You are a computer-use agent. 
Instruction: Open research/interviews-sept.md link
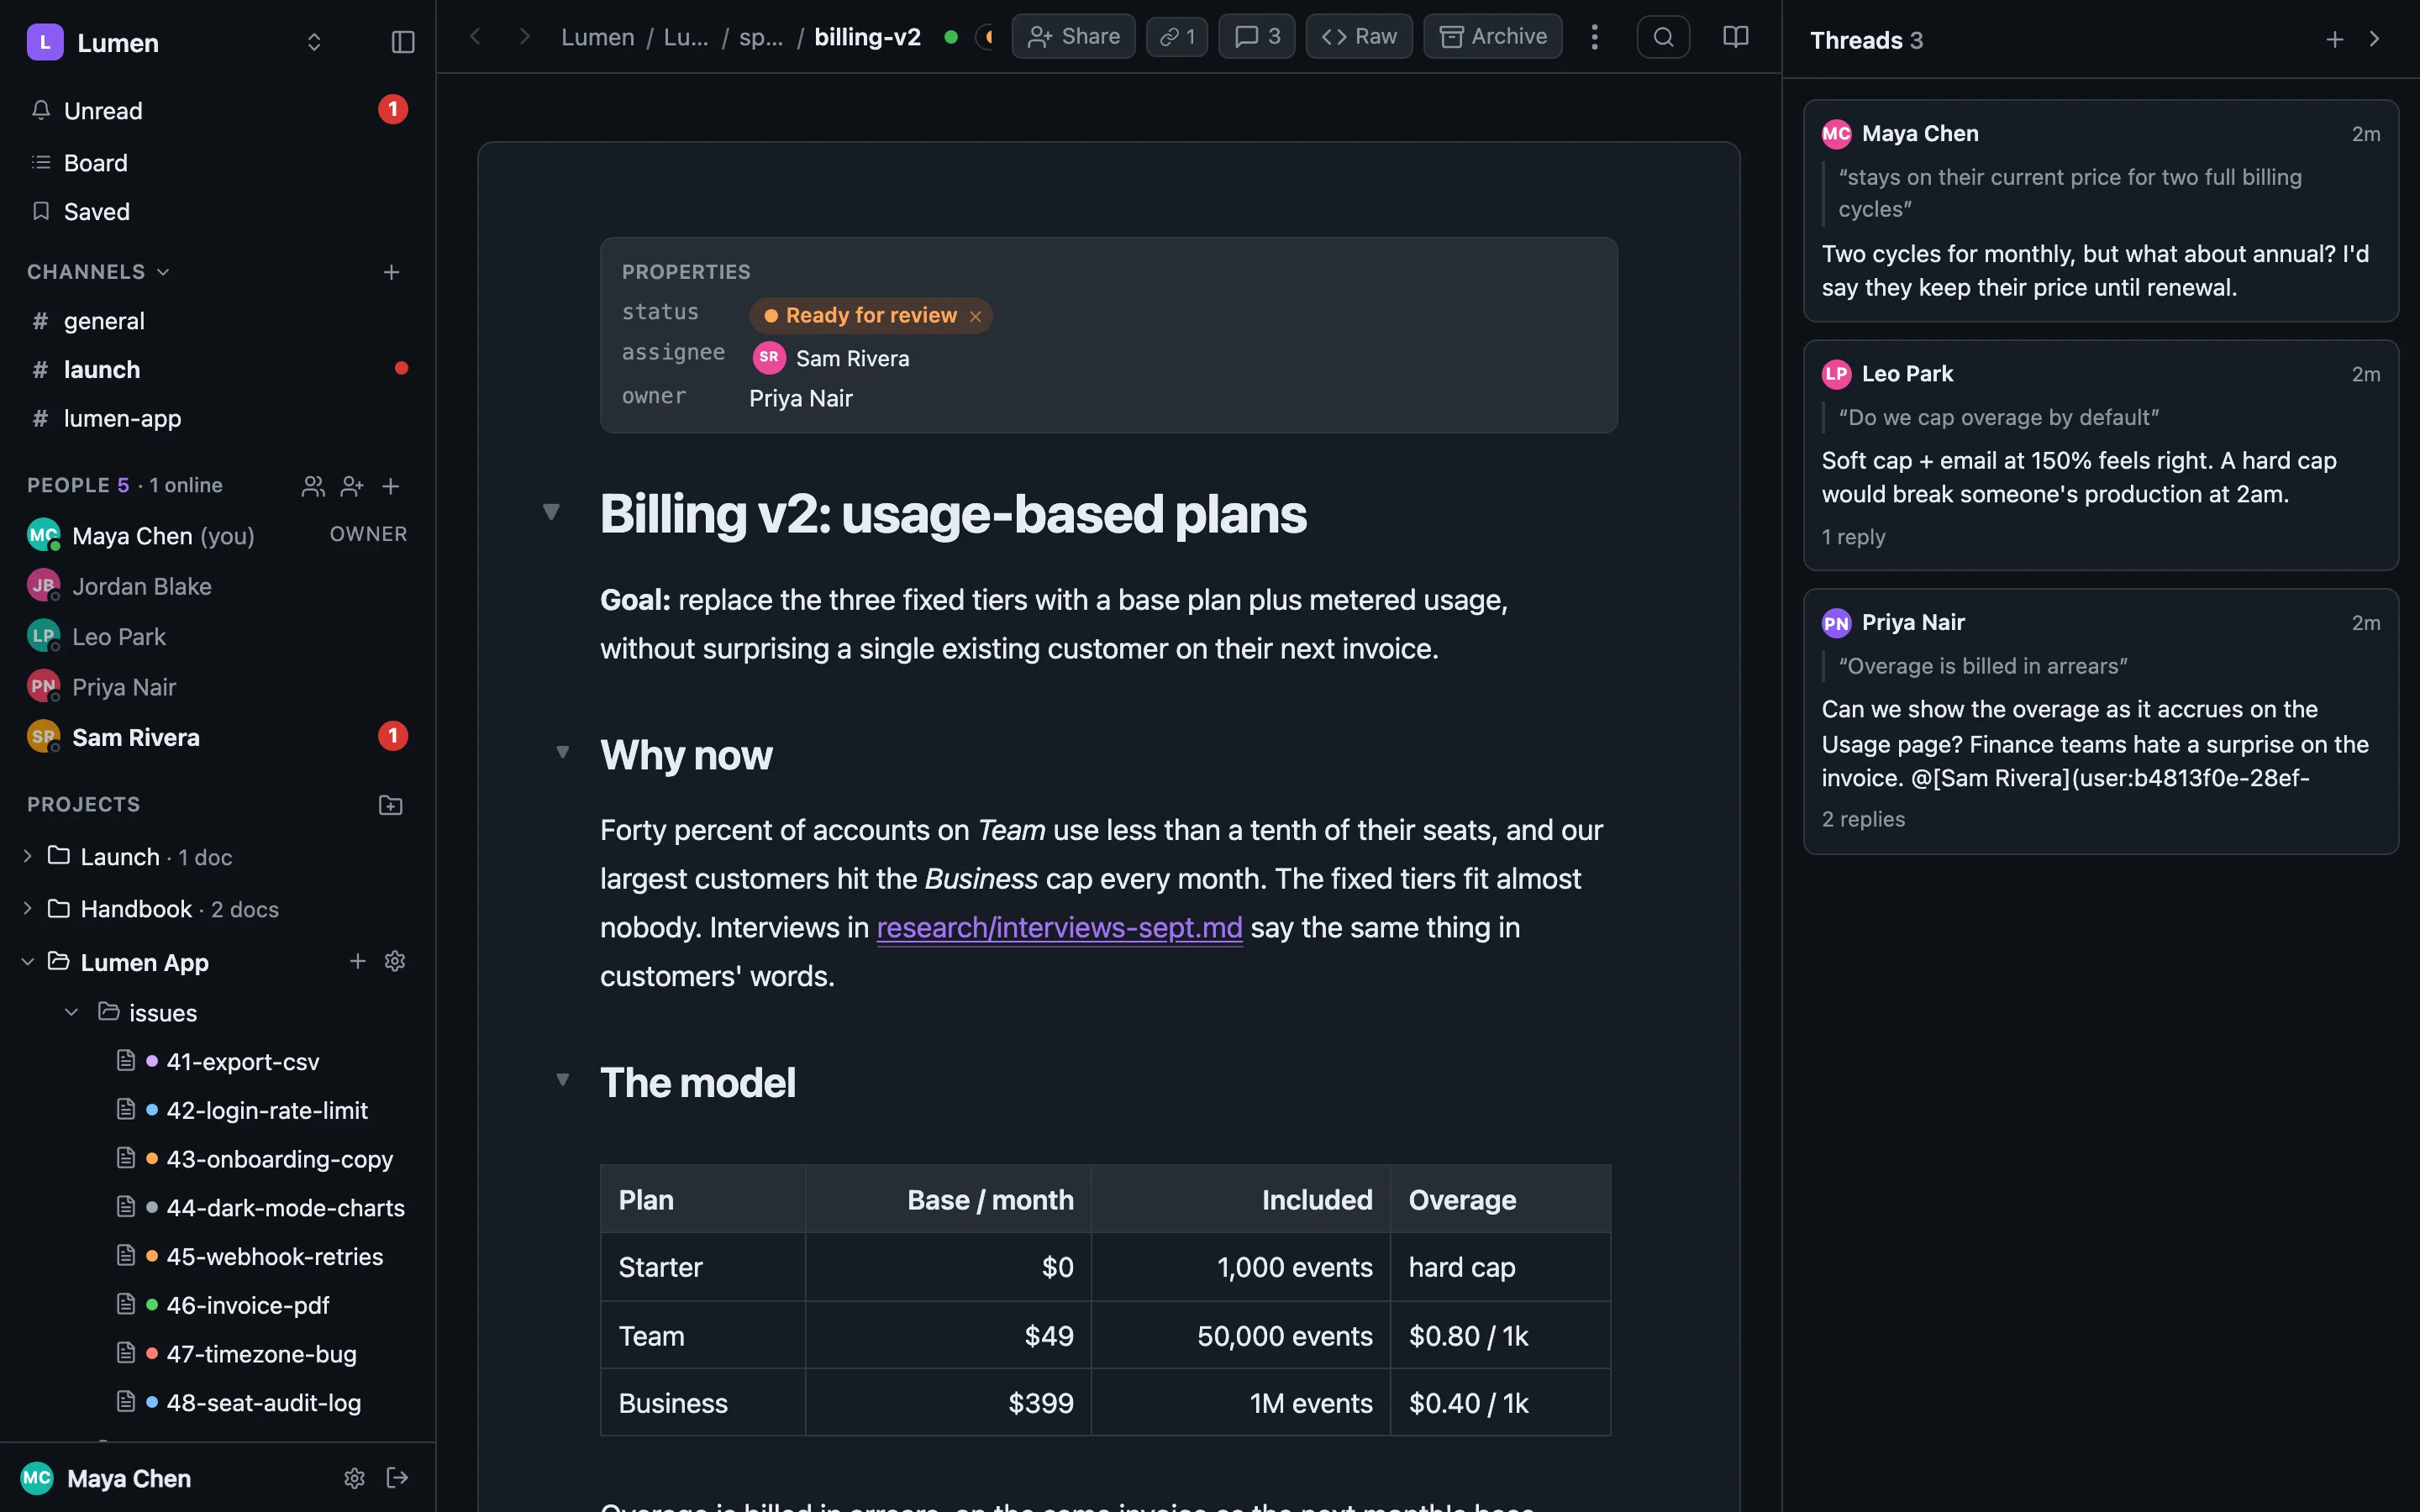click(x=1059, y=928)
